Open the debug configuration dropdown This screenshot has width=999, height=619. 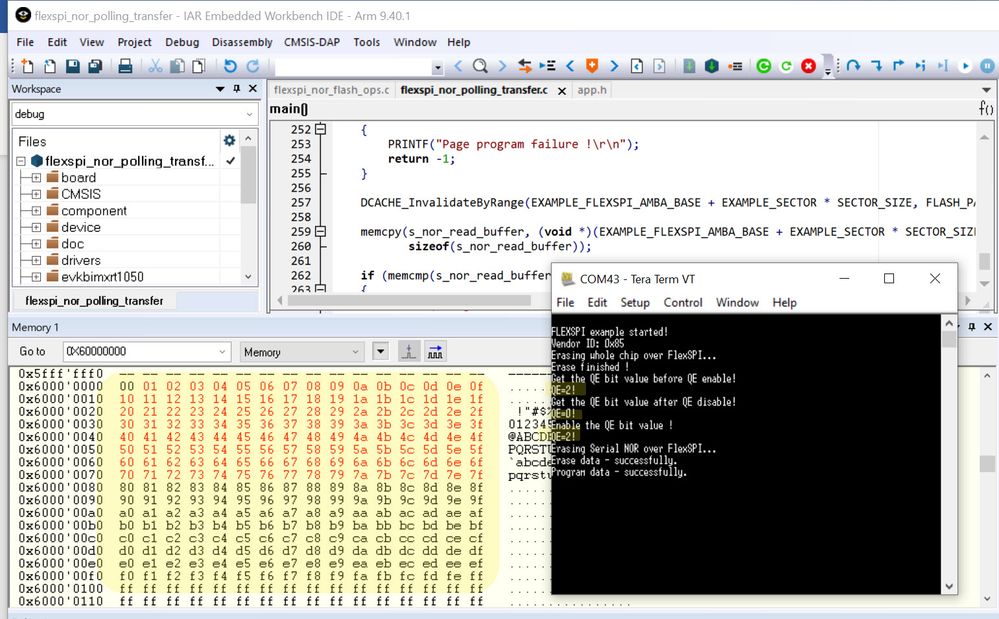point(249,114)
